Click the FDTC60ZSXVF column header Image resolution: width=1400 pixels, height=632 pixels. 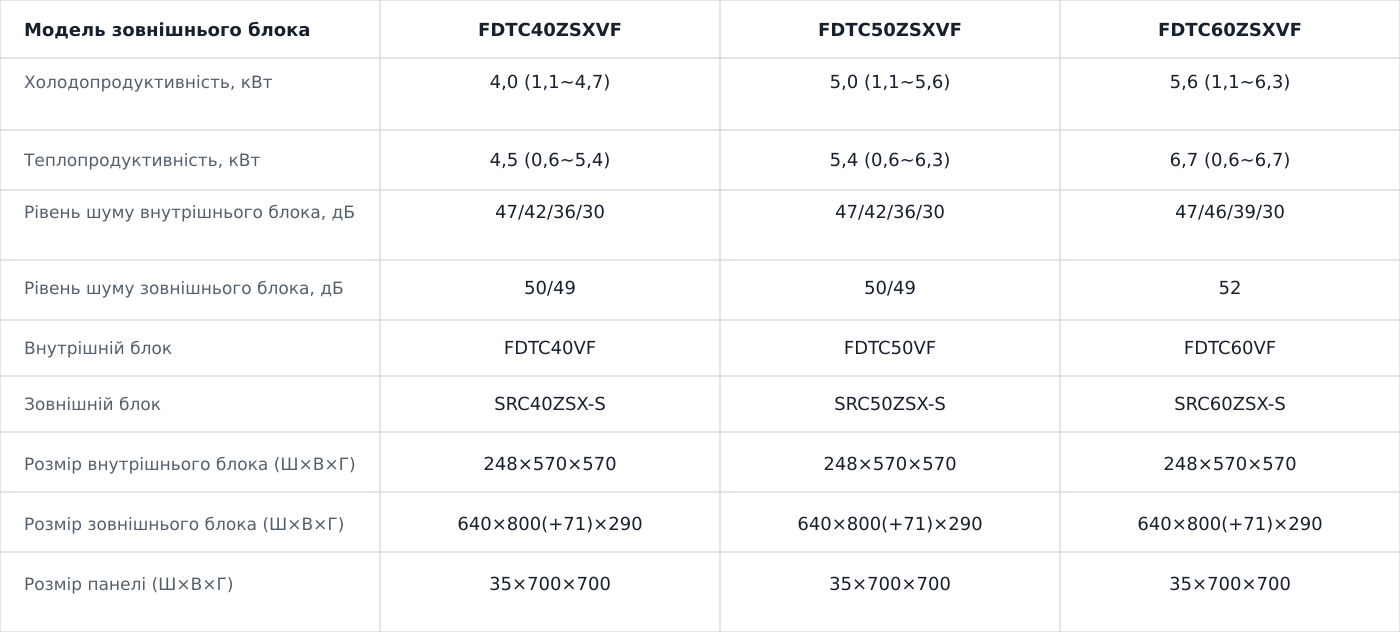click(1229, 30)
